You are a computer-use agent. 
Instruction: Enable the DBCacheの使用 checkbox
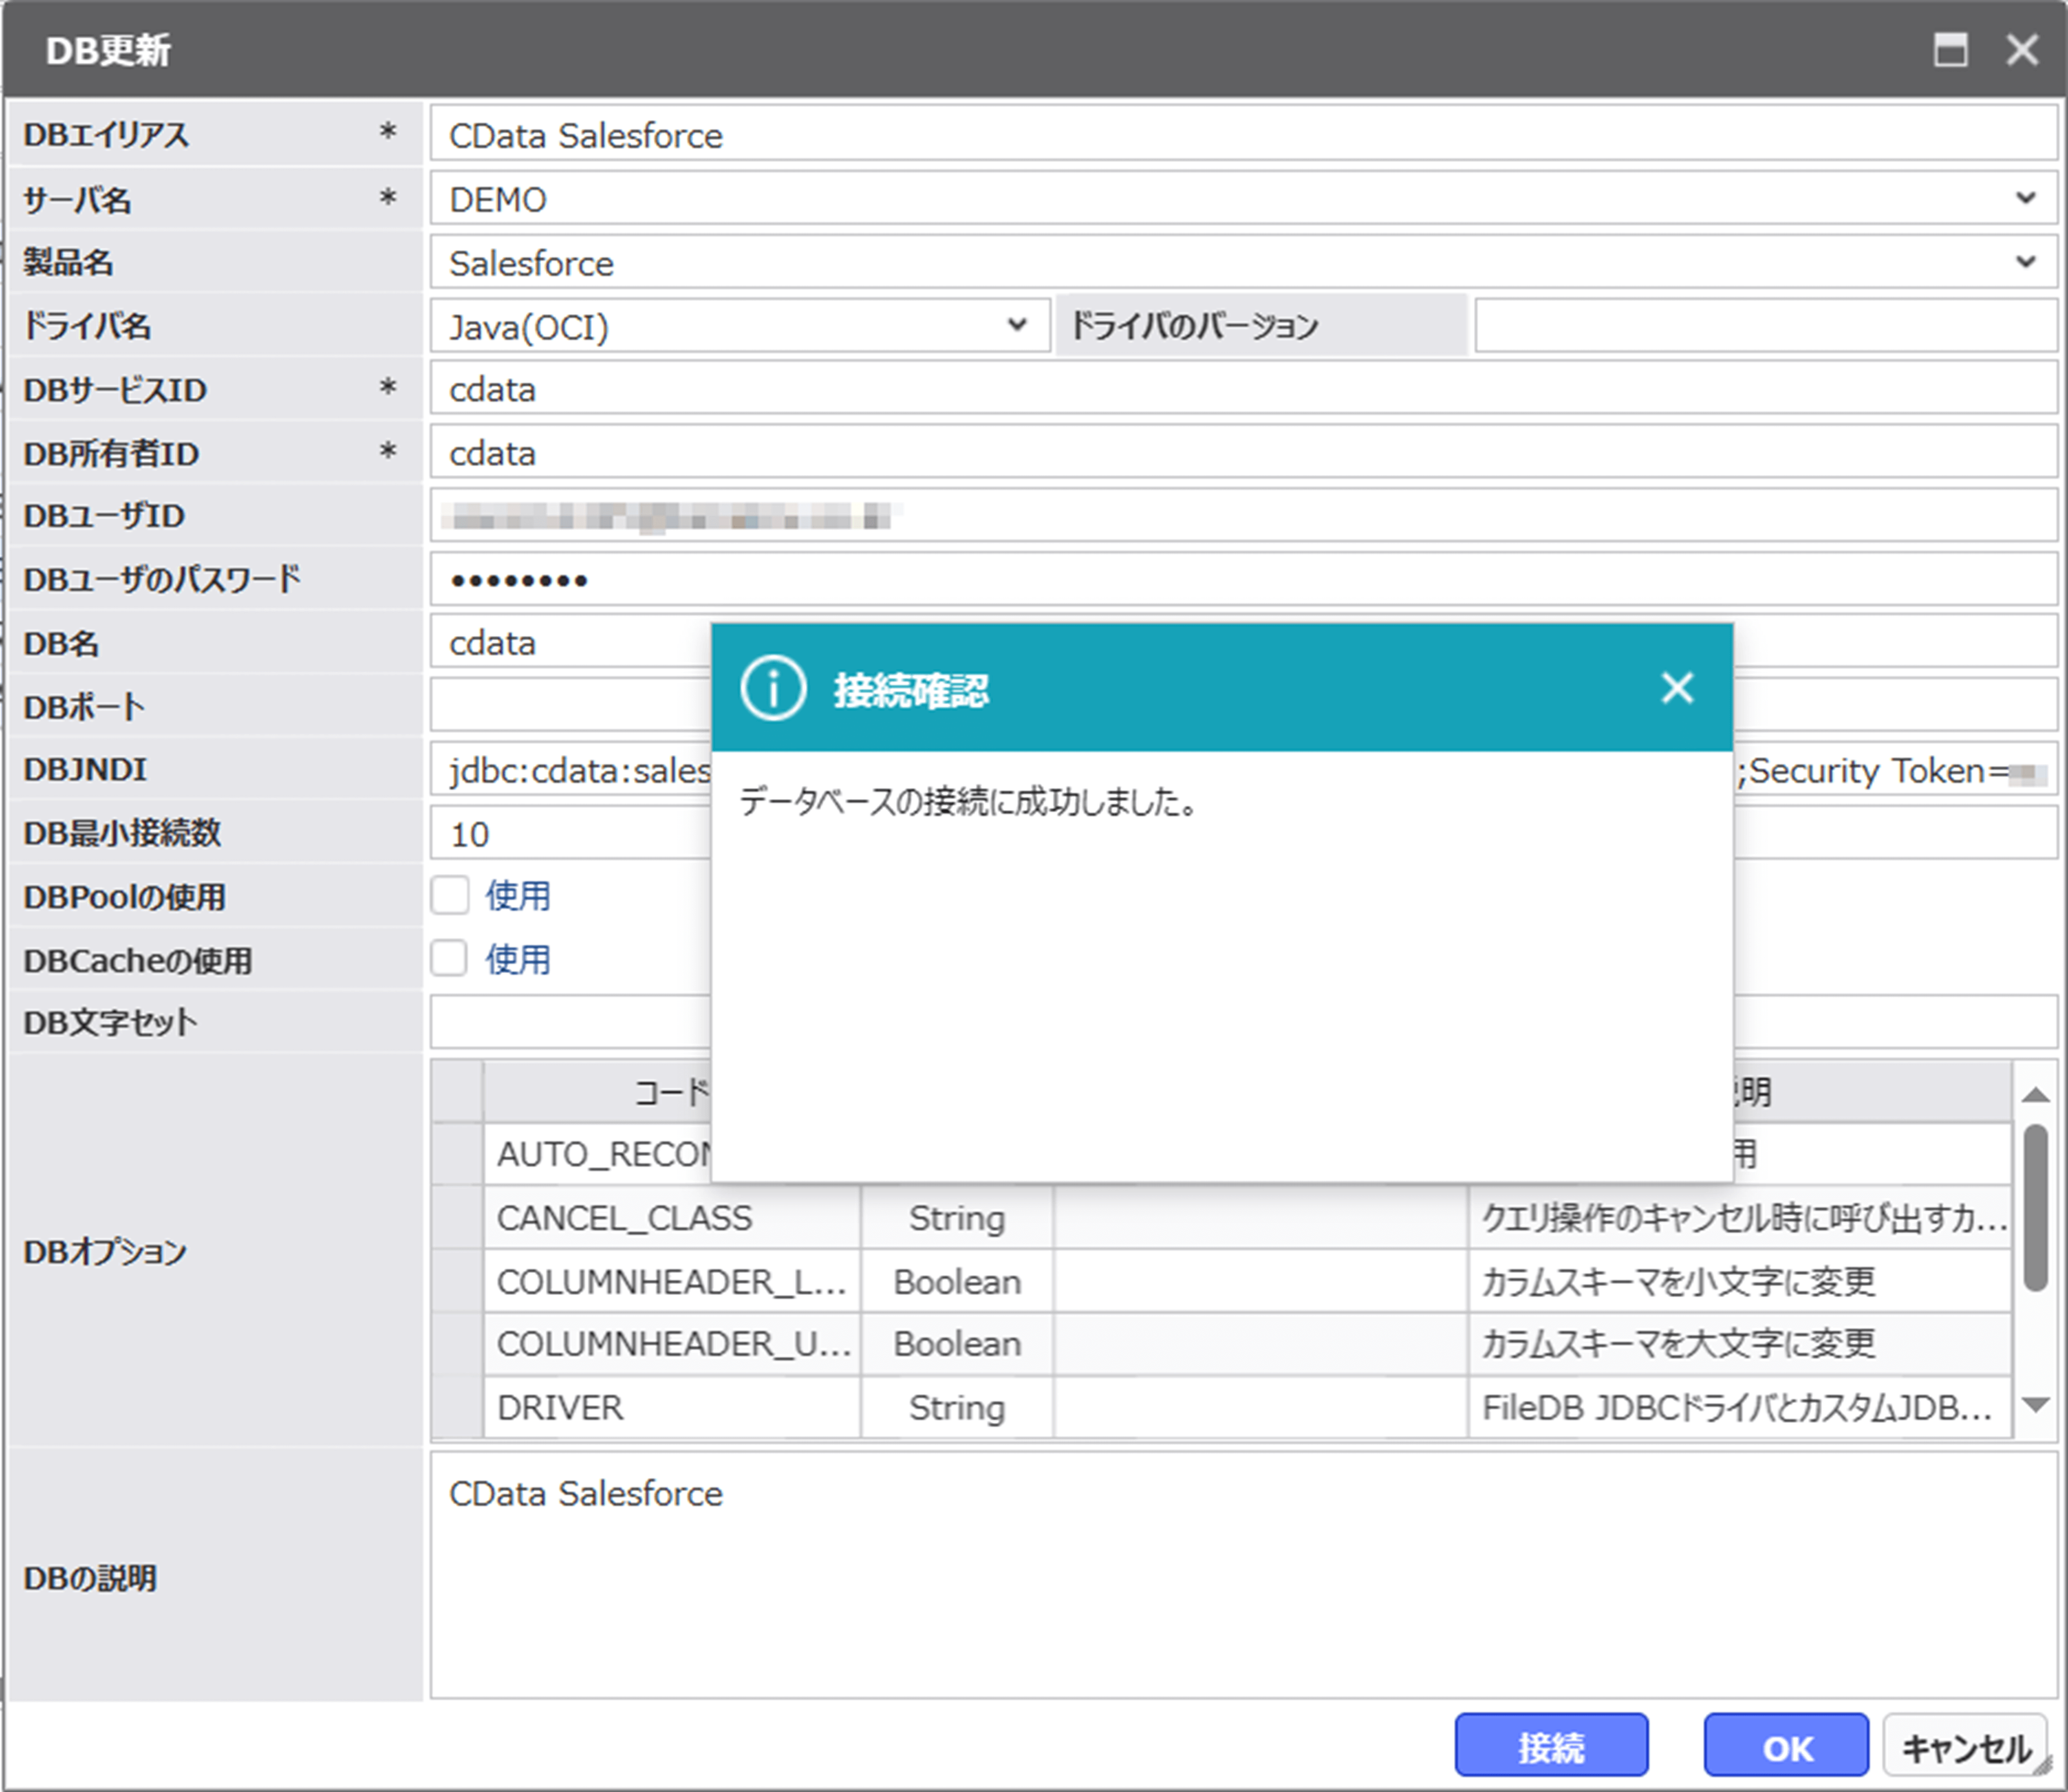point(450,958)
